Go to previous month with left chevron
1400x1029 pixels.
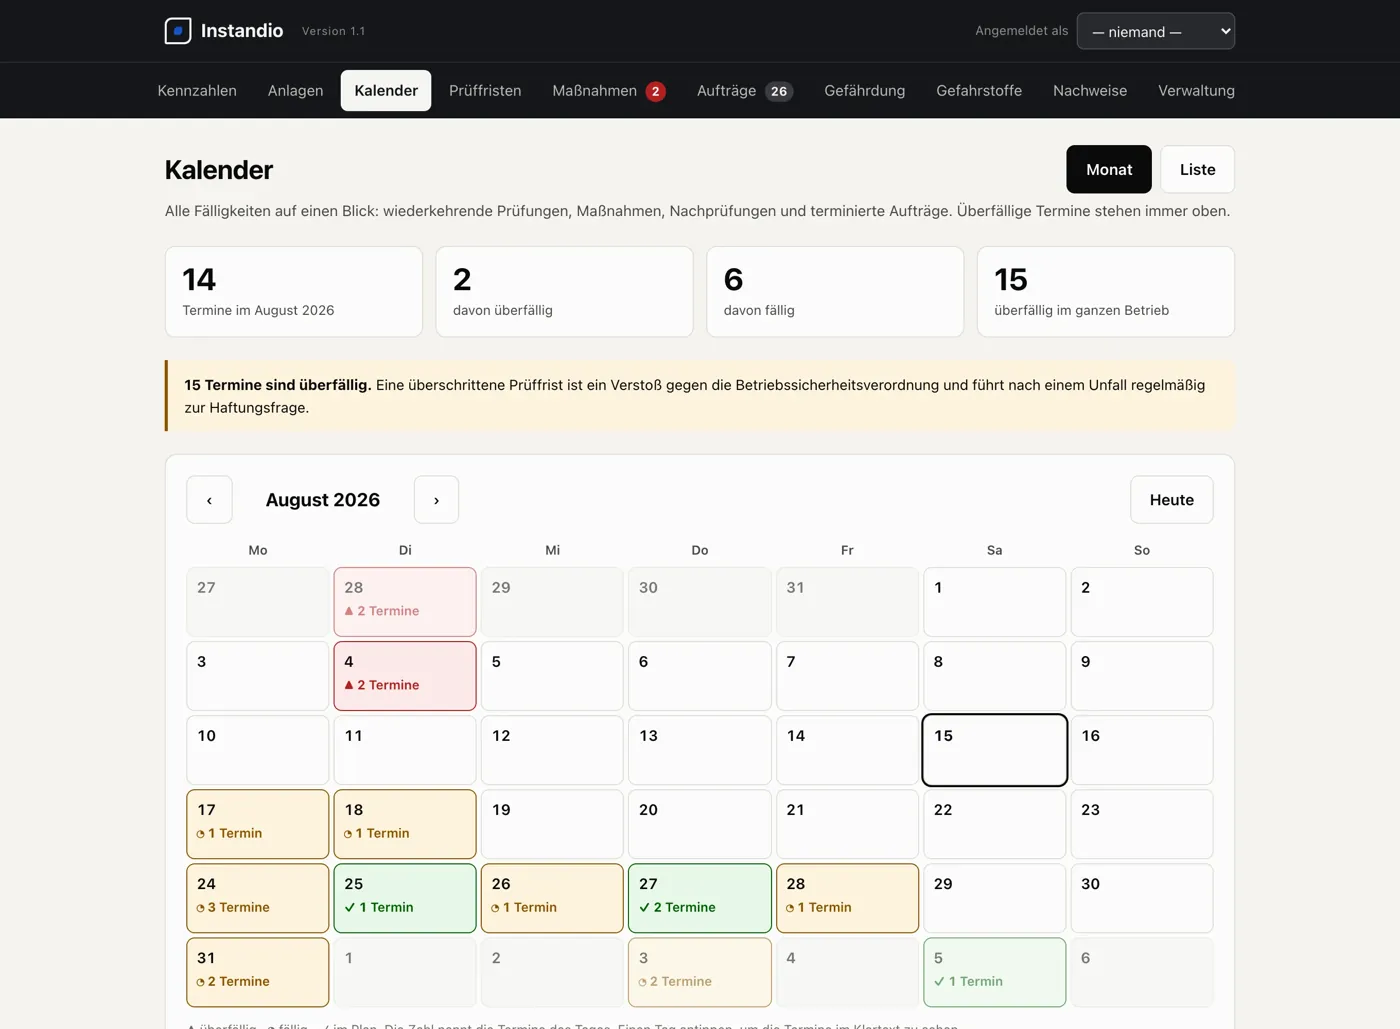point(209,500)
